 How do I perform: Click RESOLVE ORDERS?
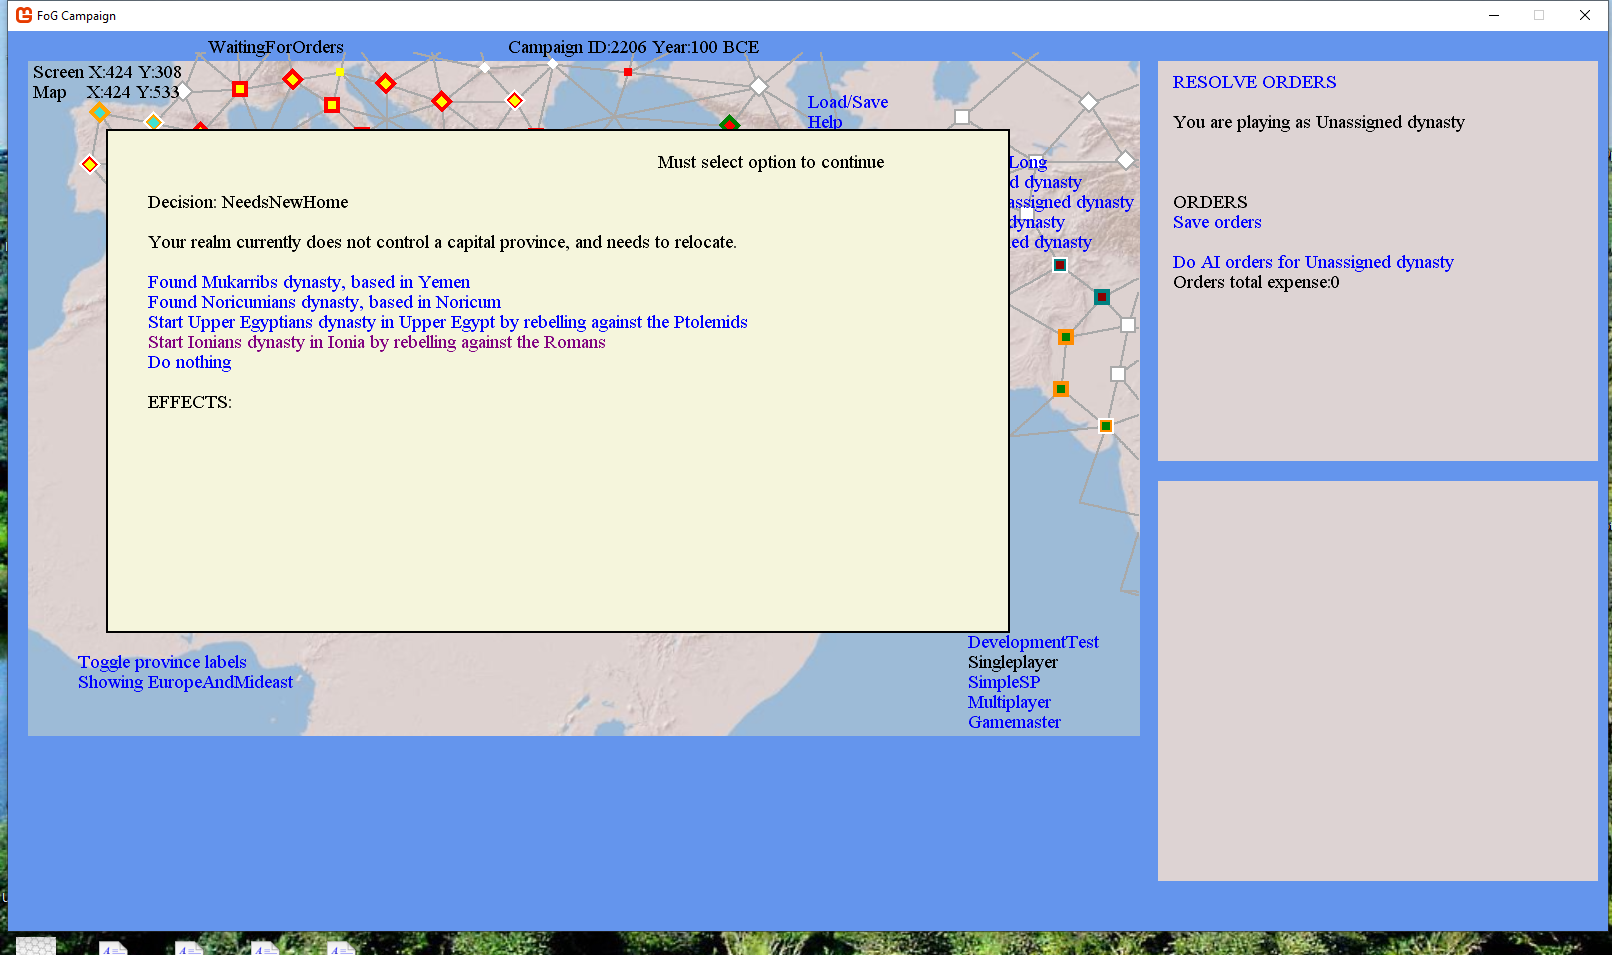pyautogui.click(x=1254, y=82)
